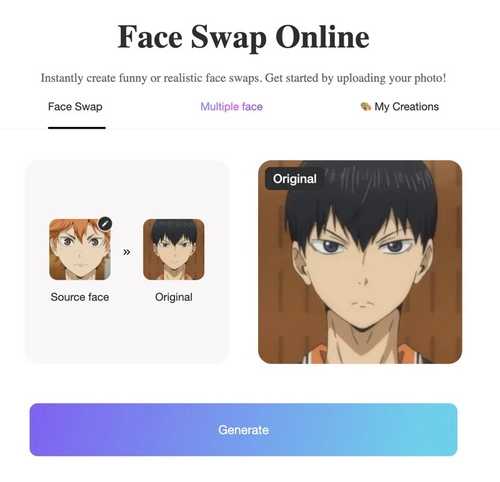The height and width of the screenshot is (482, 500).
Task: Open the Multiple face tab
Action: pos(231,107)
